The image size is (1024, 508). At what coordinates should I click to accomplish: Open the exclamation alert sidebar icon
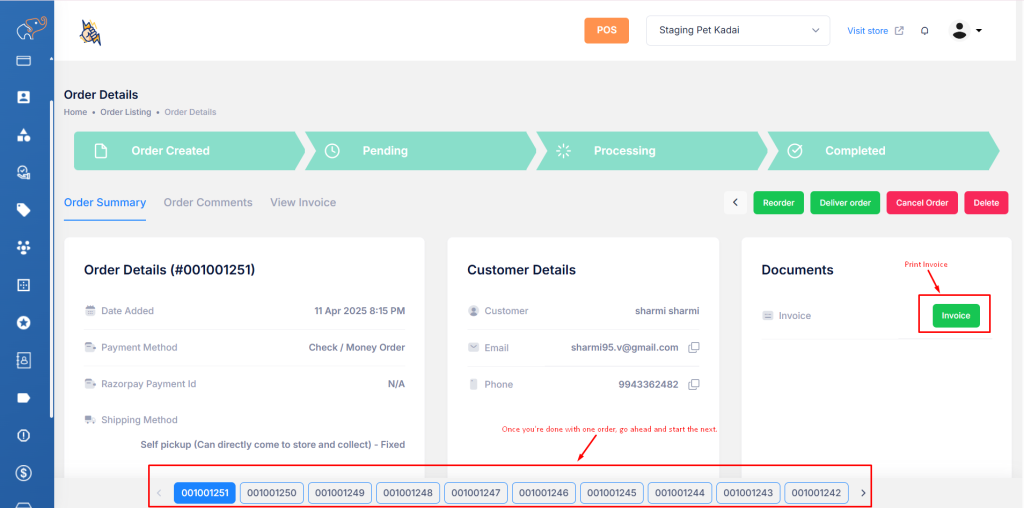pos(24,436)
